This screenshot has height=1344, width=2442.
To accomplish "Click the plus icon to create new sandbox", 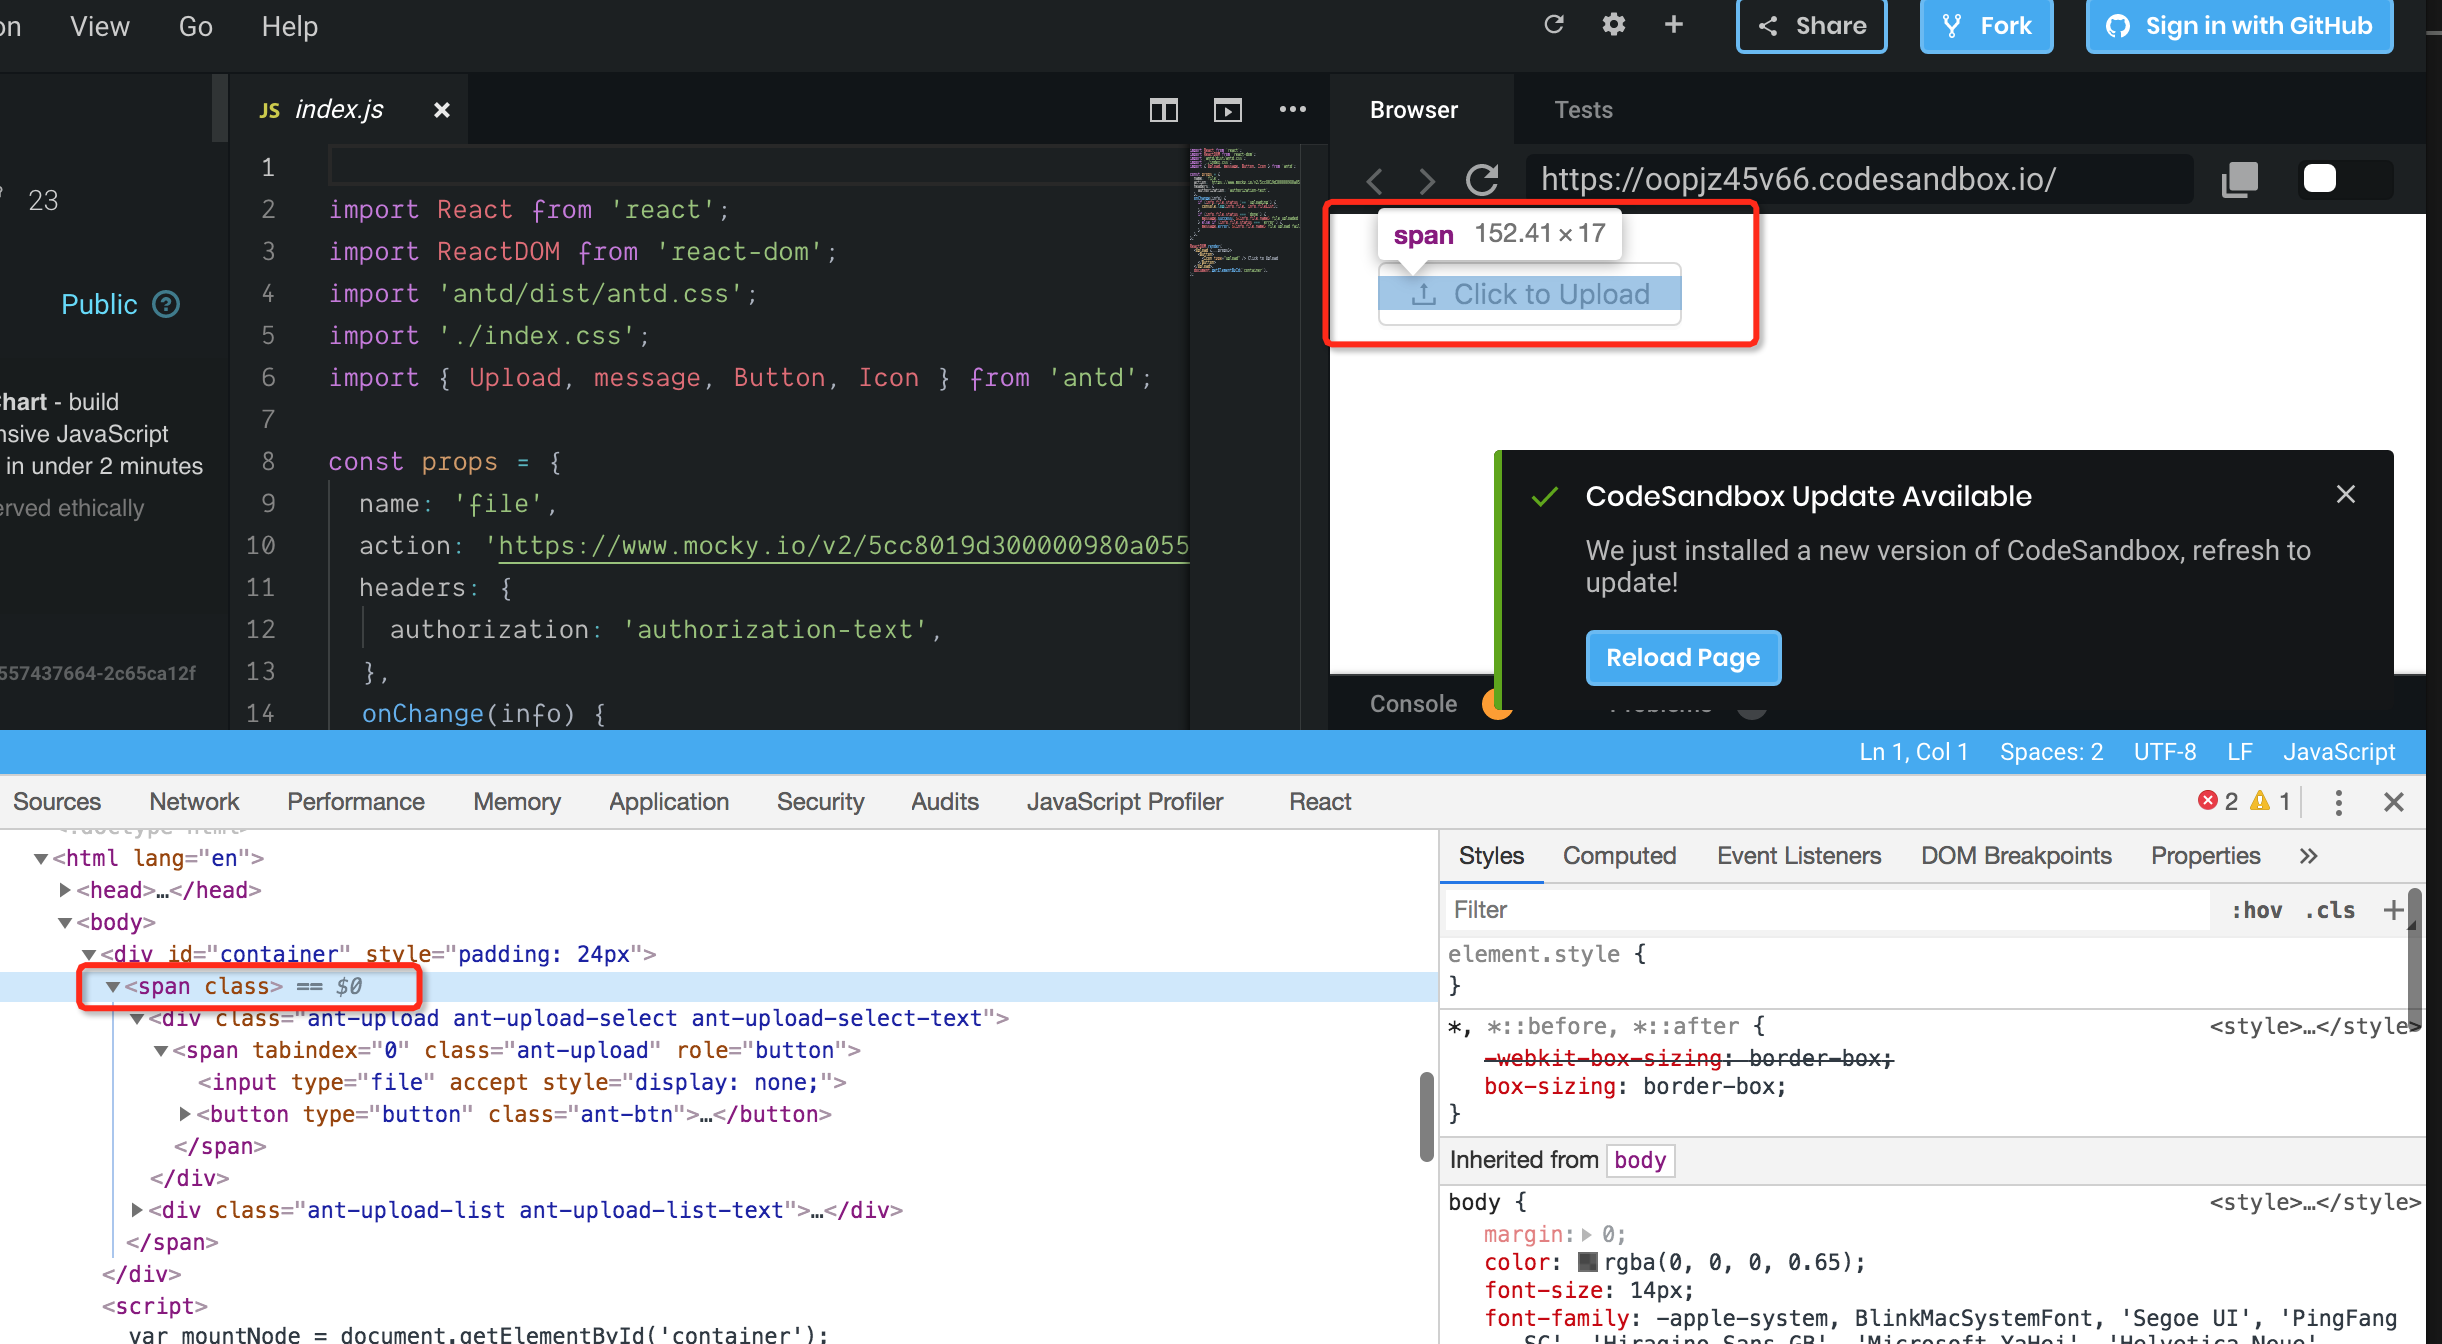I will point(1673,25).
